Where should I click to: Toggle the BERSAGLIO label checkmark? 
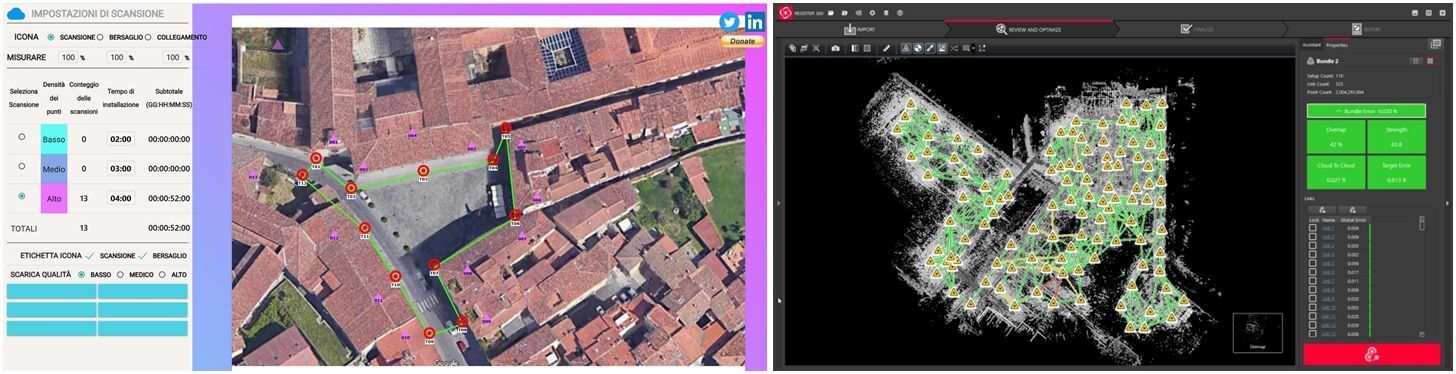coord(143,255)
